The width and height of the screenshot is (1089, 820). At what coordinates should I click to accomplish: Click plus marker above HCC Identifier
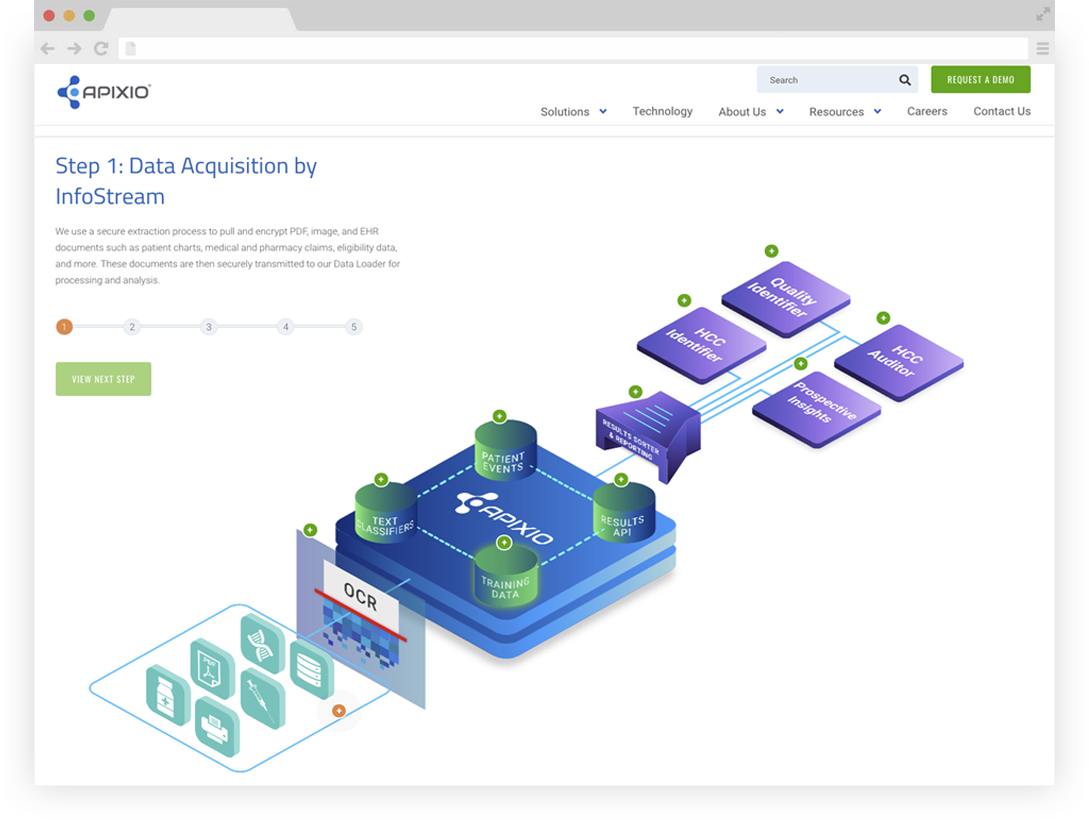click(x=684, y=300)
